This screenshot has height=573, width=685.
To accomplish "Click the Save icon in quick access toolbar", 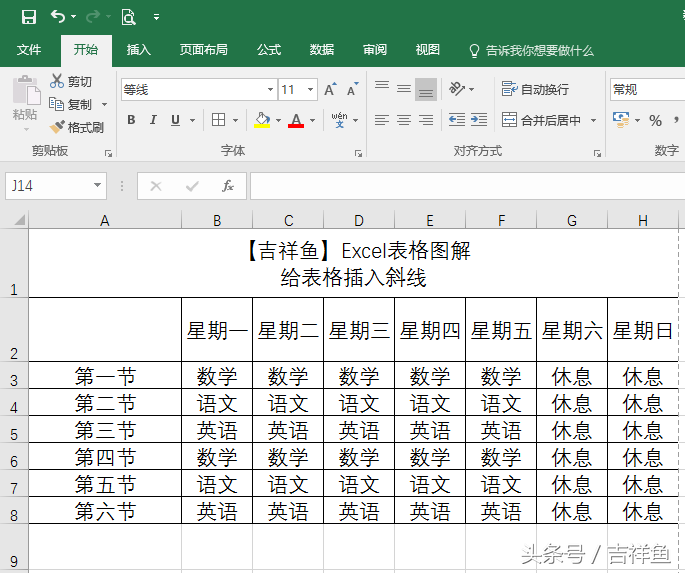I will pyautogui.click(x=29, y=17).
